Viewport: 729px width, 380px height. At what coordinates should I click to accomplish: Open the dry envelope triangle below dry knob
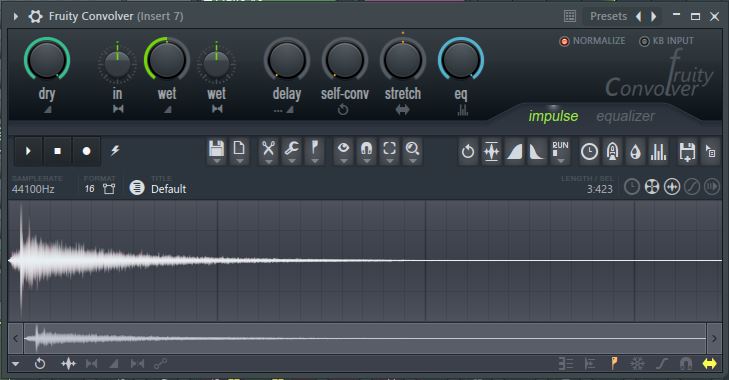[47, 110]
